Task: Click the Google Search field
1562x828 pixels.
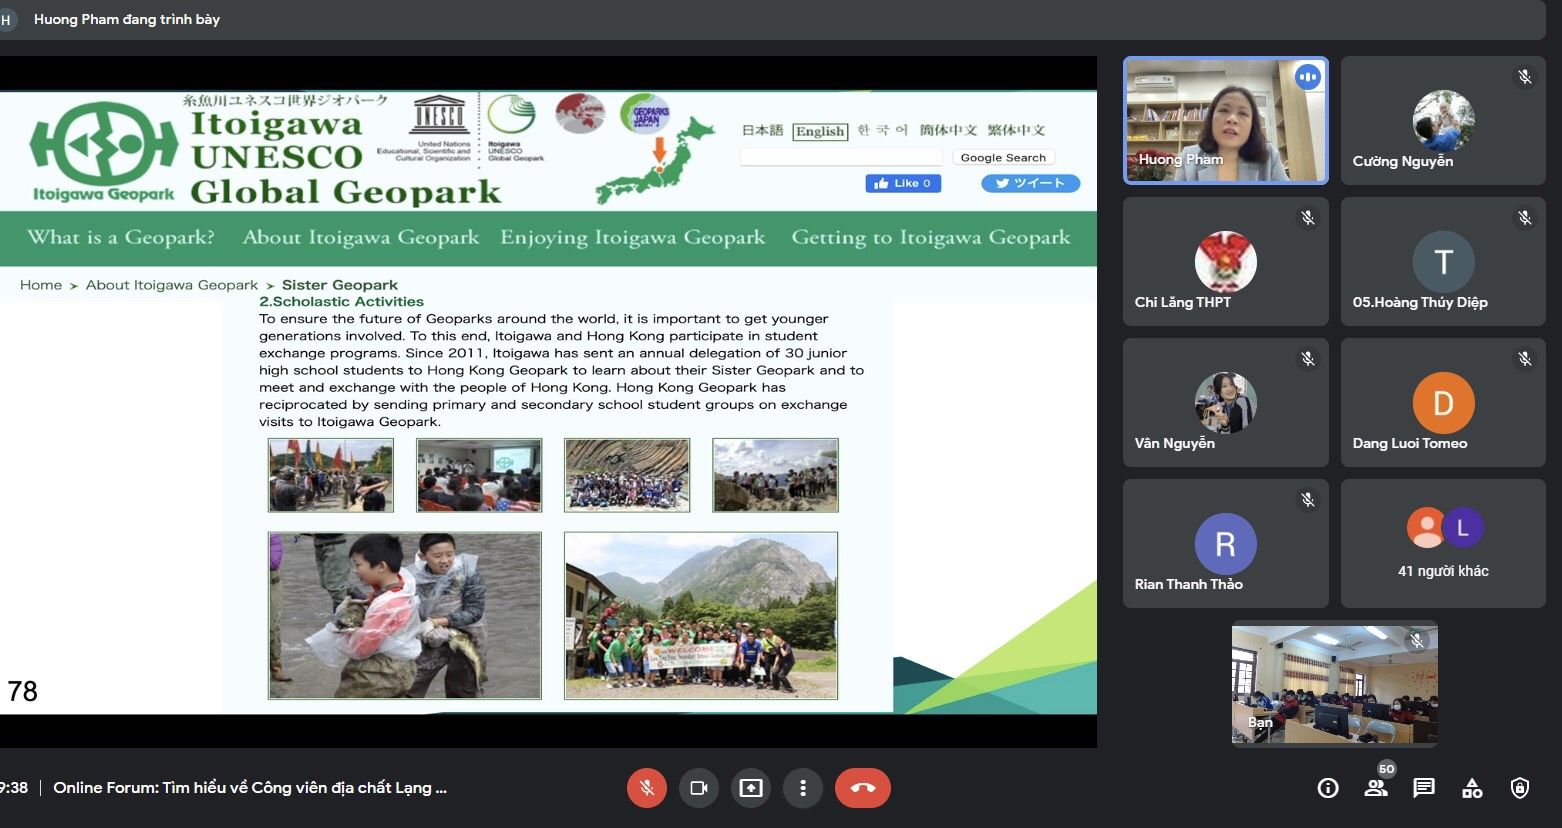Action: click(841, 157)
